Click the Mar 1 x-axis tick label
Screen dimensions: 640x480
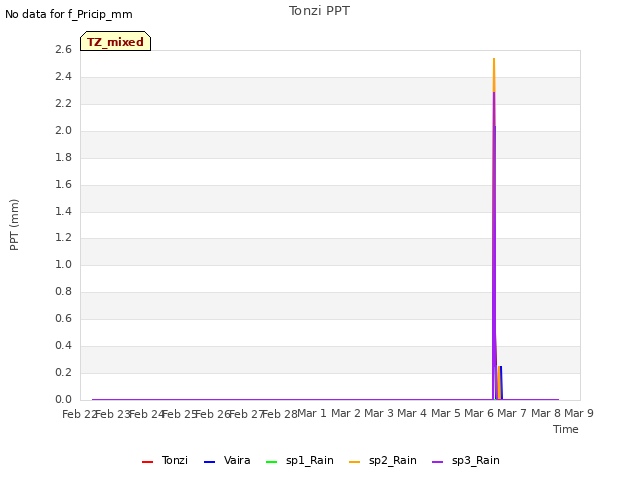312,413
